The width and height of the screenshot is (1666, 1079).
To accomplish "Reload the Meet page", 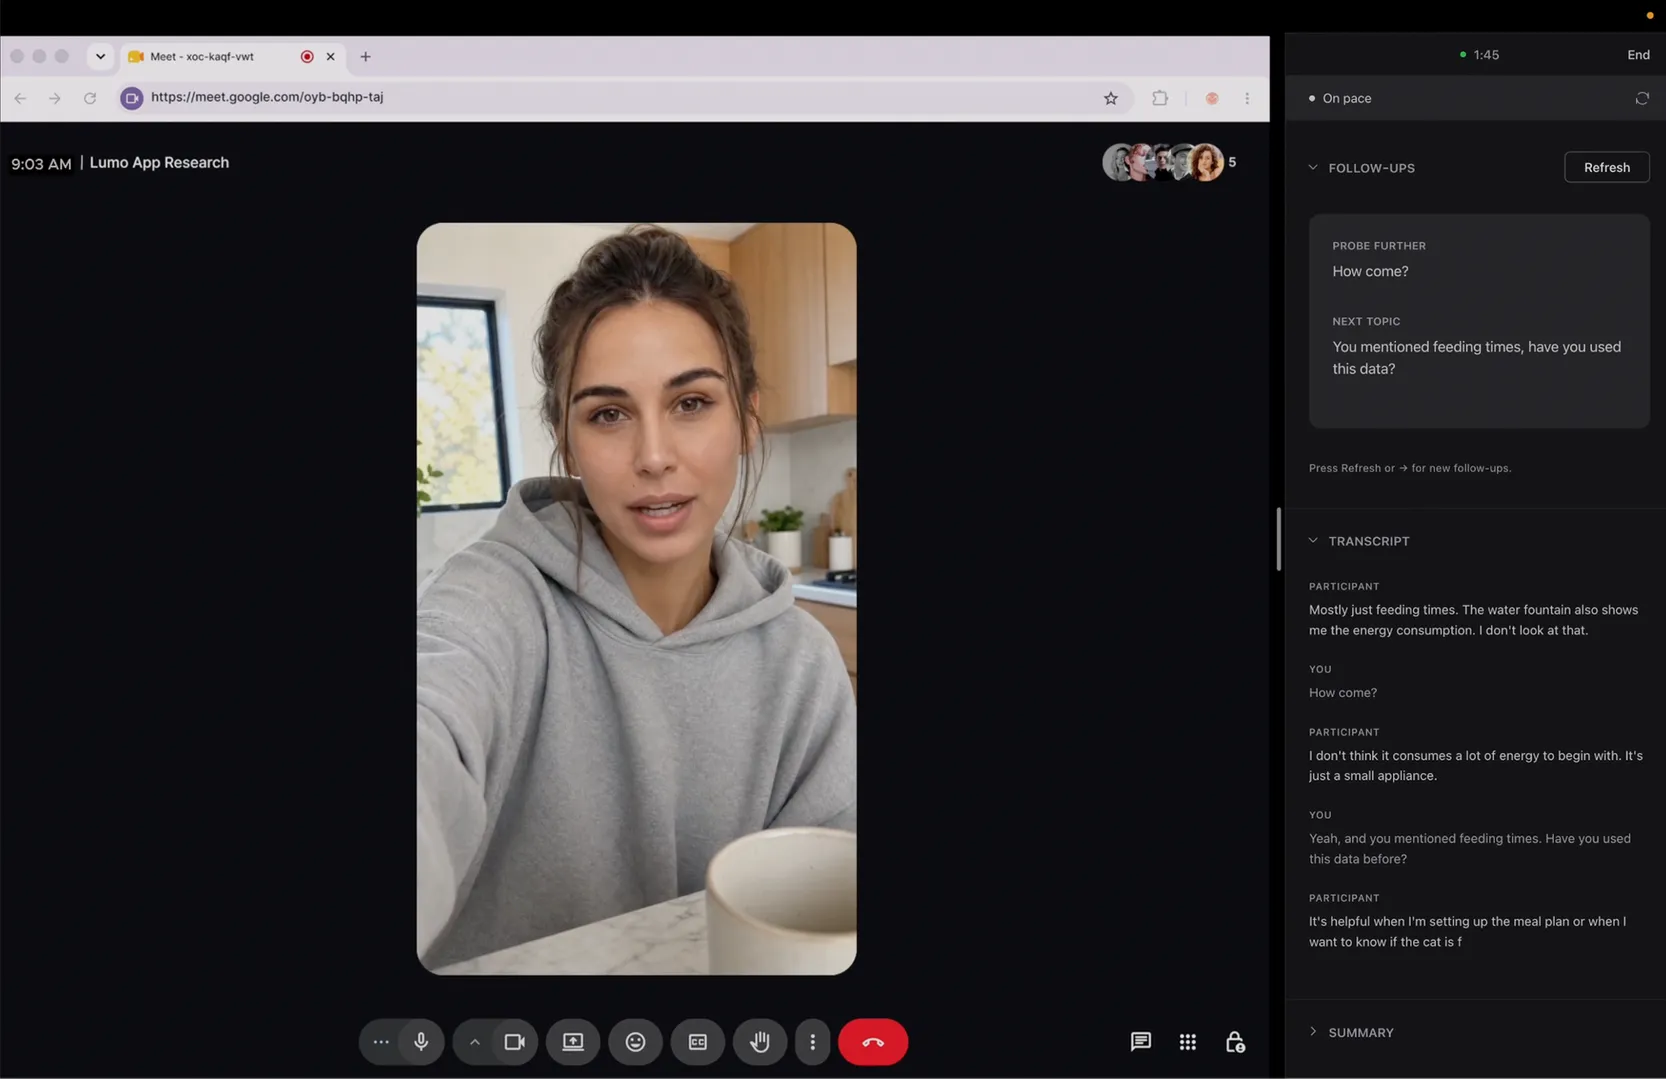I will [90, 98].
